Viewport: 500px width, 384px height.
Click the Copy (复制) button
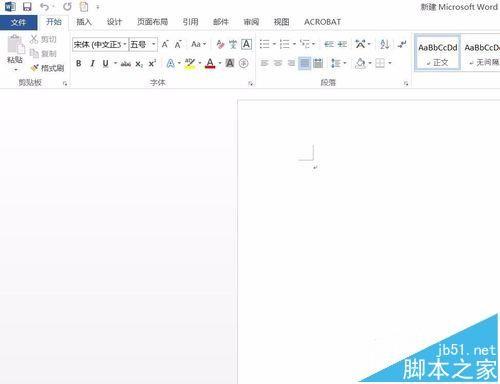pos(43,53)
